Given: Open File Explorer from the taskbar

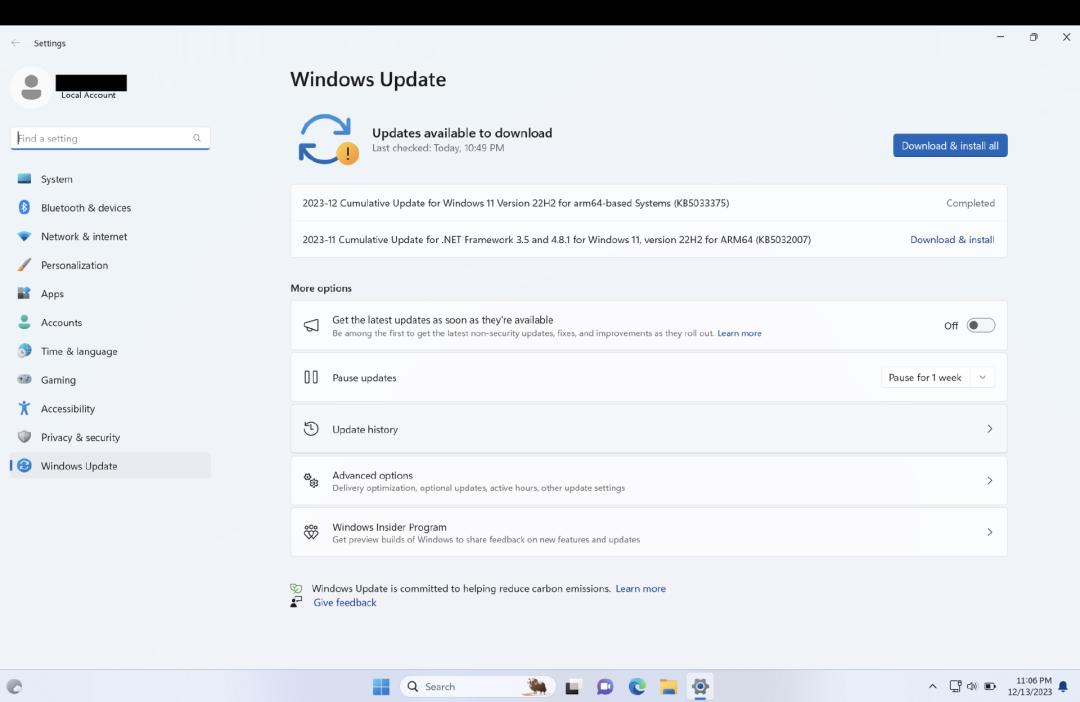Looking at the screenshot, I should coord(668,686).
